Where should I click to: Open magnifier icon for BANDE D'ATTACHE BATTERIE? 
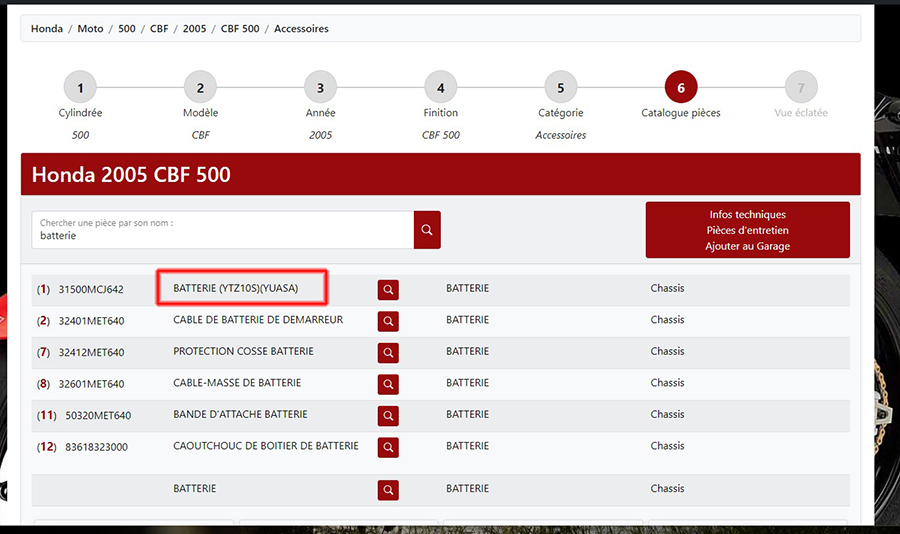tap(388, 416)
